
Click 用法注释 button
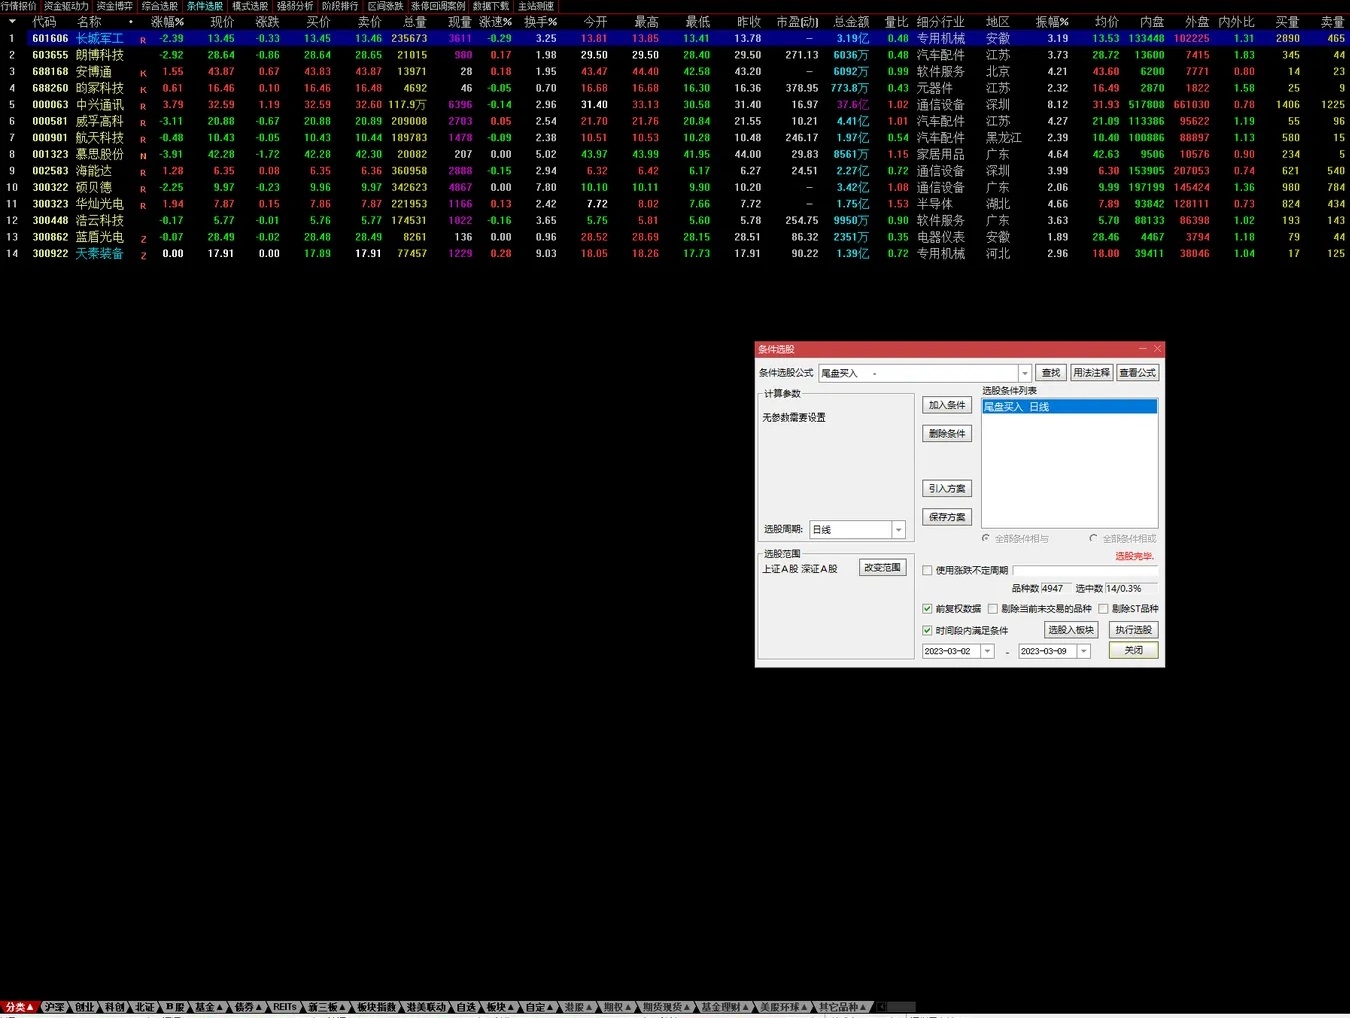click(1091, 373)
